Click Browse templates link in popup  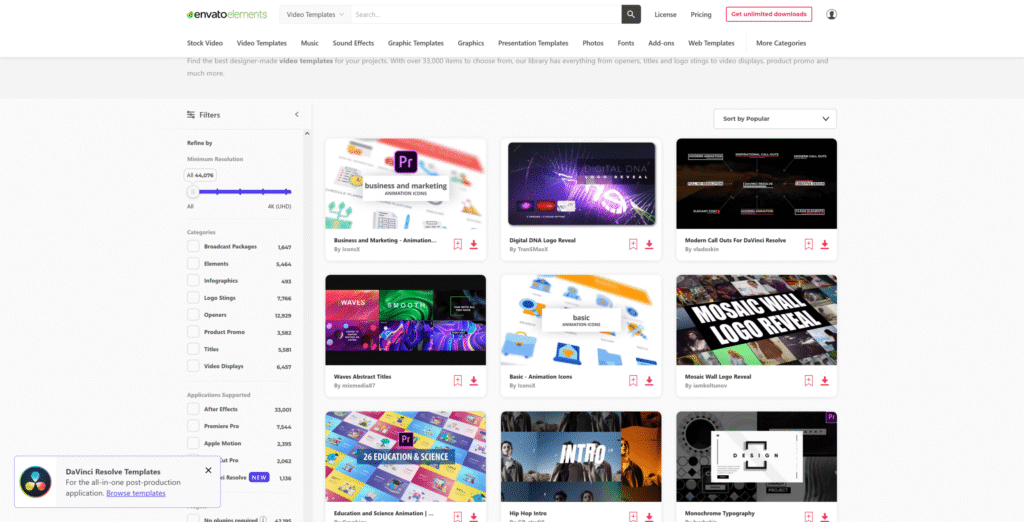click(136, 493)
